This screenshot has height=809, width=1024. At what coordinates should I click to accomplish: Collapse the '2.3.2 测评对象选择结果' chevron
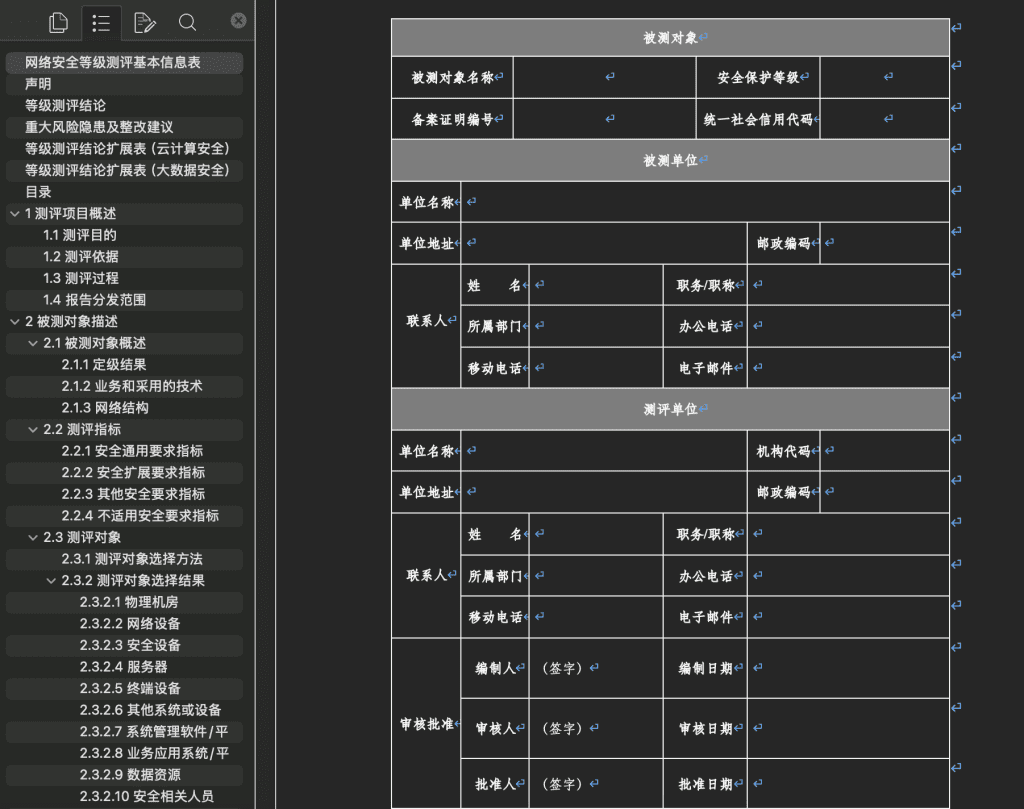[51, 581]
